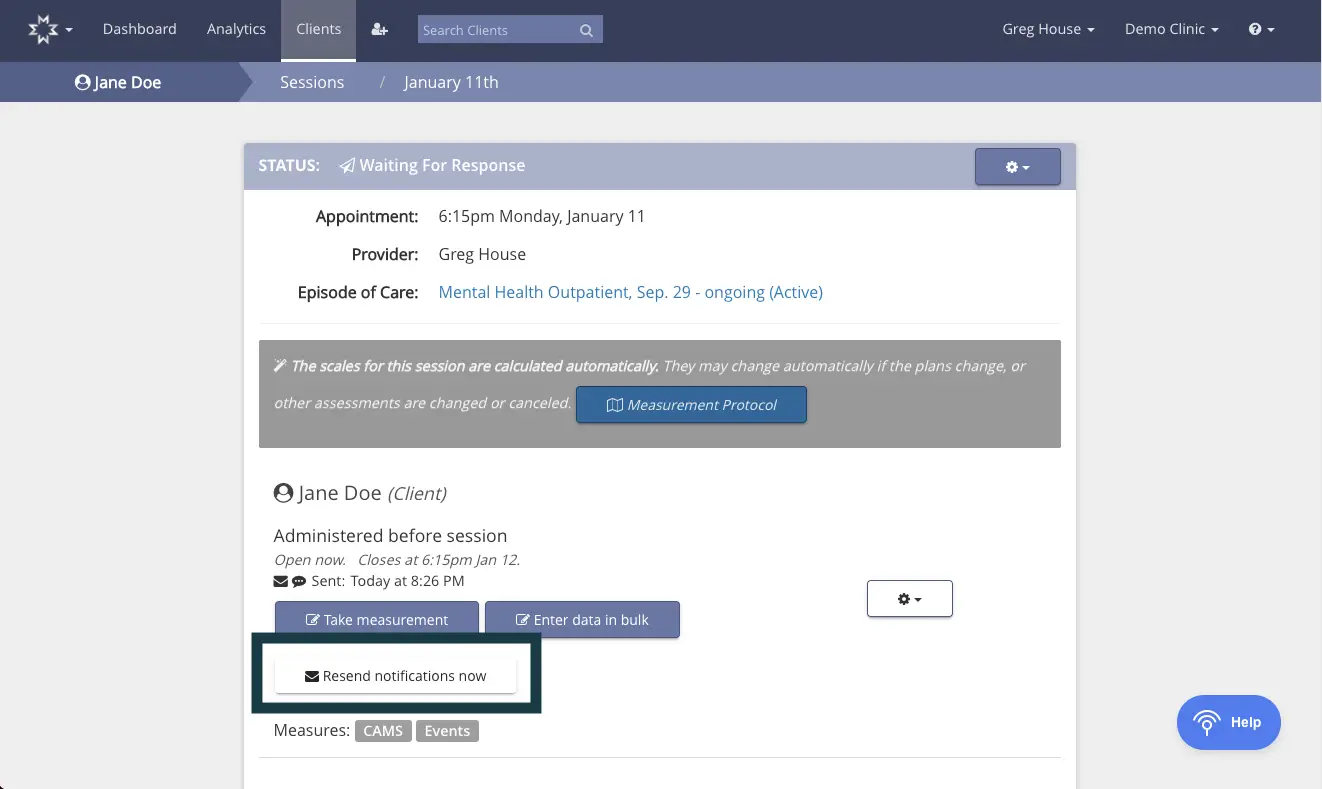1322x789 pixels.
Task: Open the Demo Clinic switcher dropdown
Action: (x=1171, y=29)
